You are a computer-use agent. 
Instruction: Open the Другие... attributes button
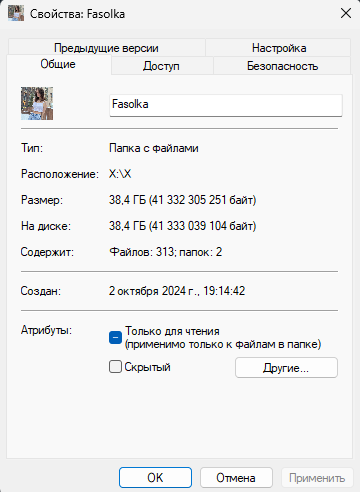[x=286, y=368]
